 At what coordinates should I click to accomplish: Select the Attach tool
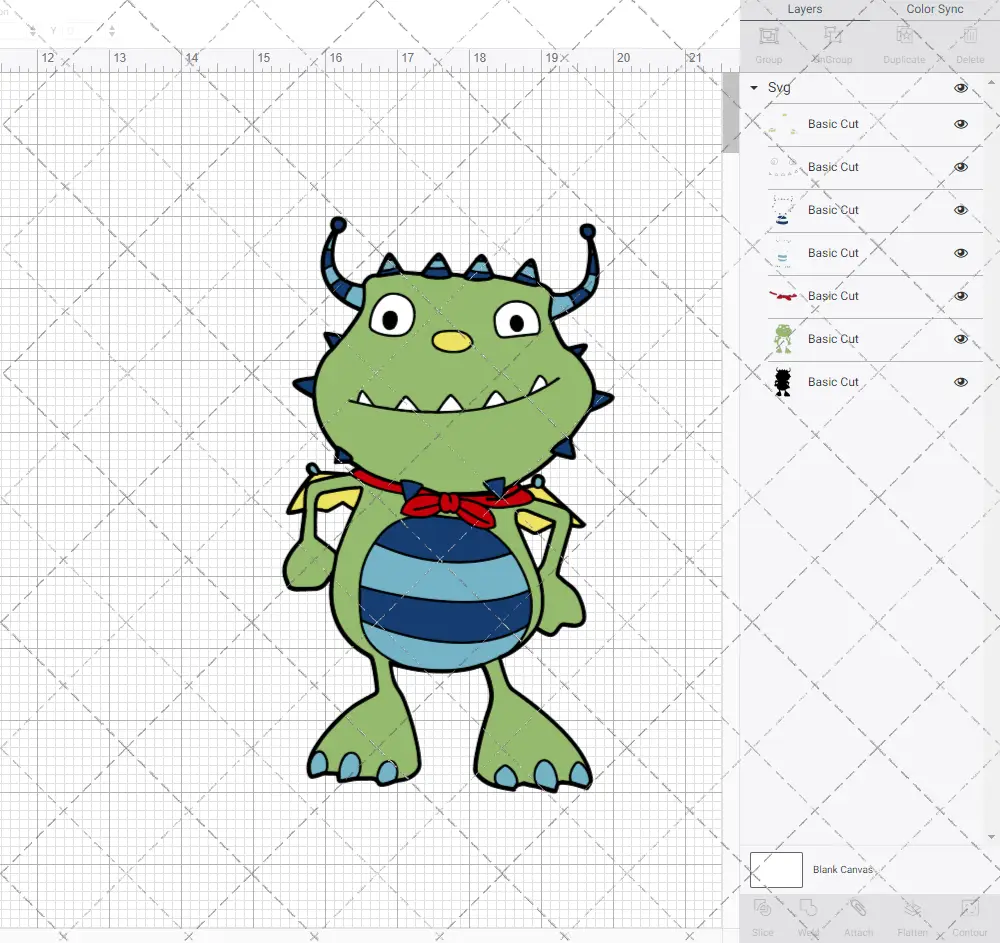click(858, 908)
